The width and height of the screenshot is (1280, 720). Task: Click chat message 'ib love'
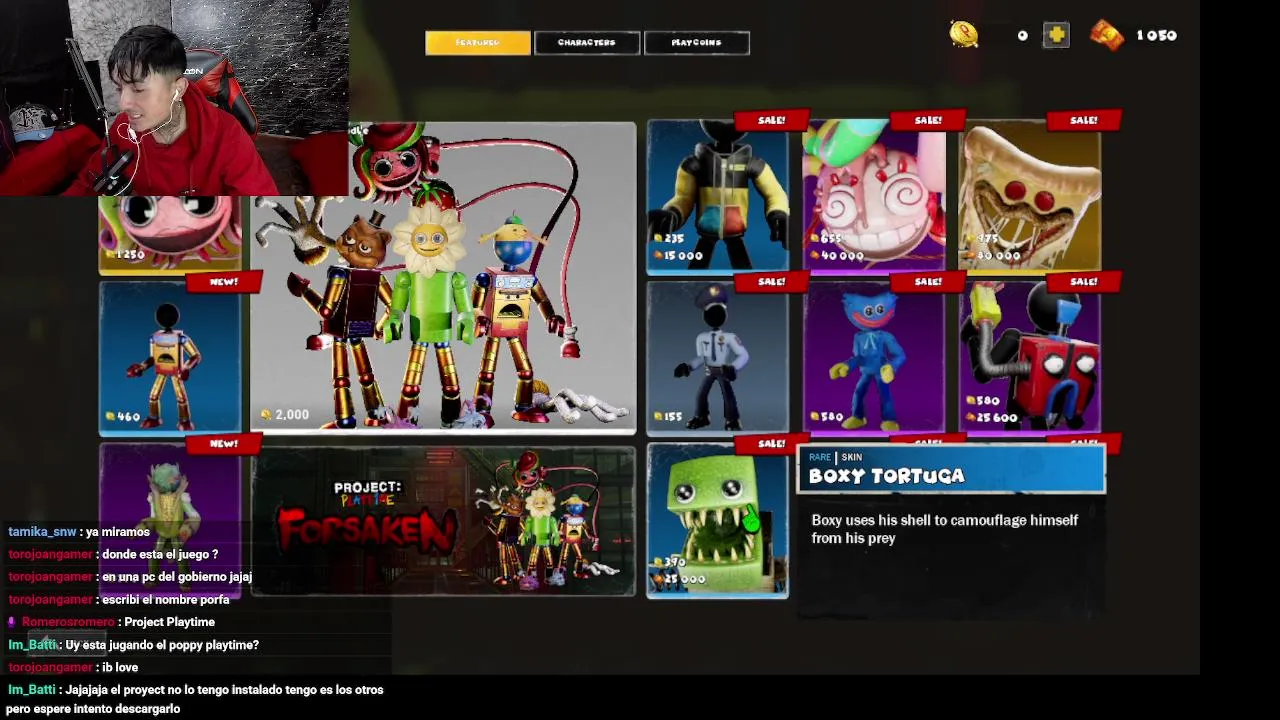(120, 667)
